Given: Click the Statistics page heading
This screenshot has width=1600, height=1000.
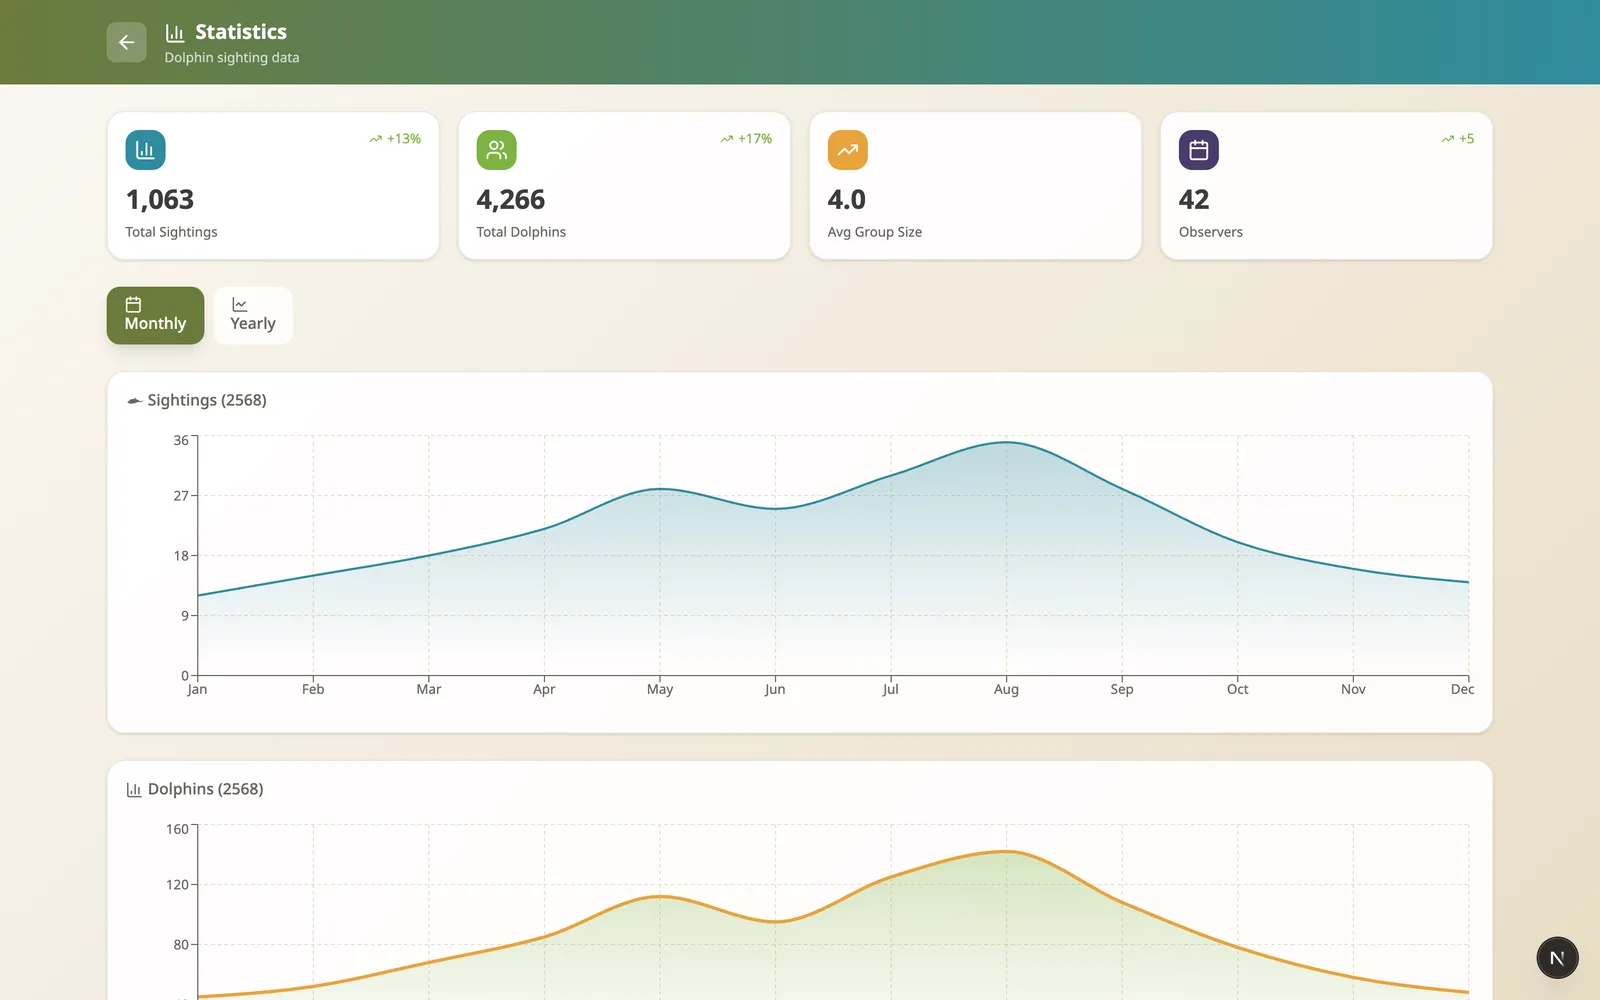Looking at the screenshot, I should (241, 32).
